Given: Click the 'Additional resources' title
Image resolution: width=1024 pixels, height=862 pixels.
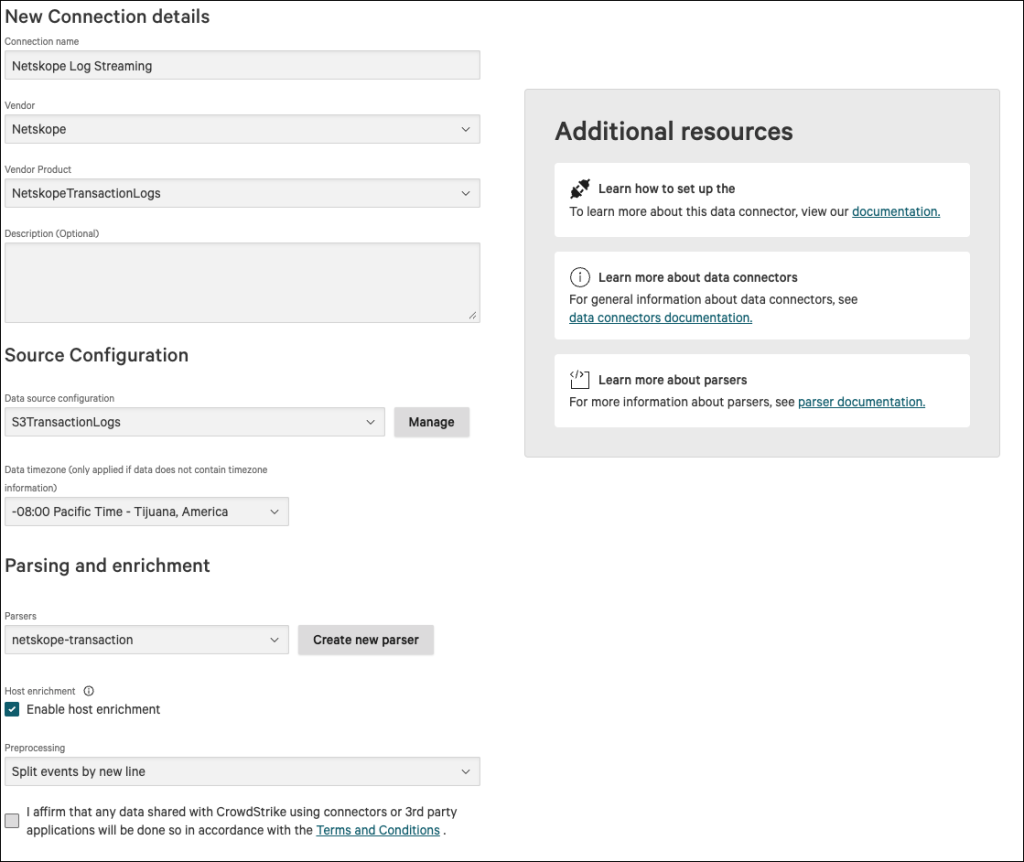Looking at the screenshot, I should pyautogui.click(x=674, y=131).
